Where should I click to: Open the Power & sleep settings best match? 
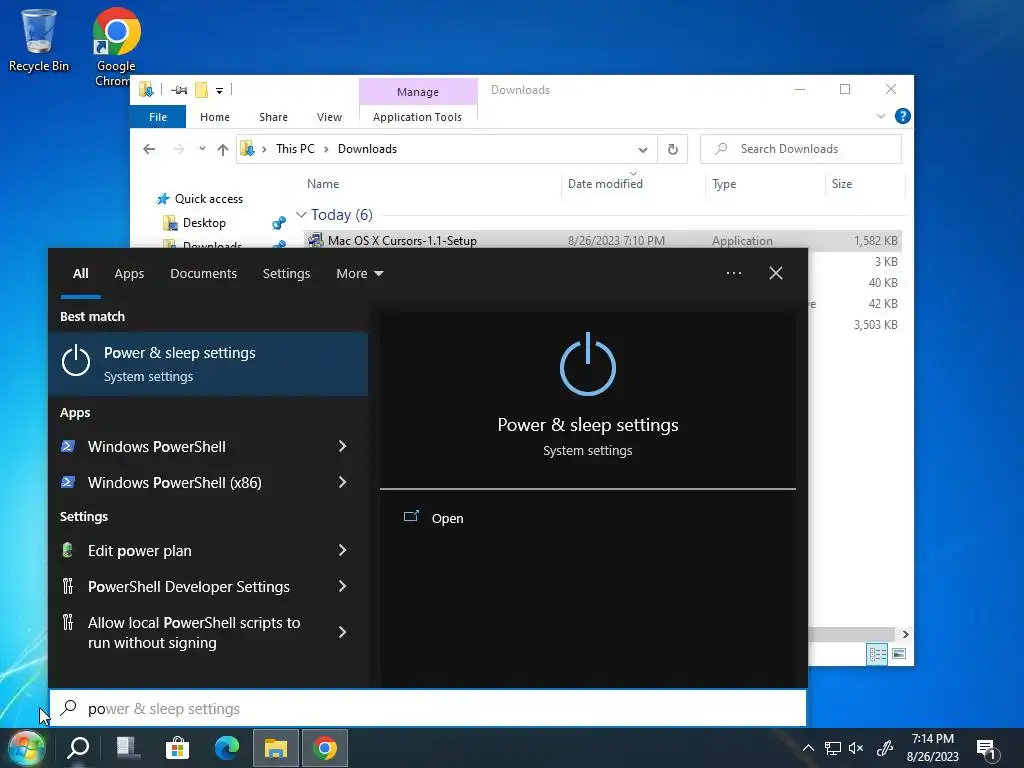pos(208,364)
